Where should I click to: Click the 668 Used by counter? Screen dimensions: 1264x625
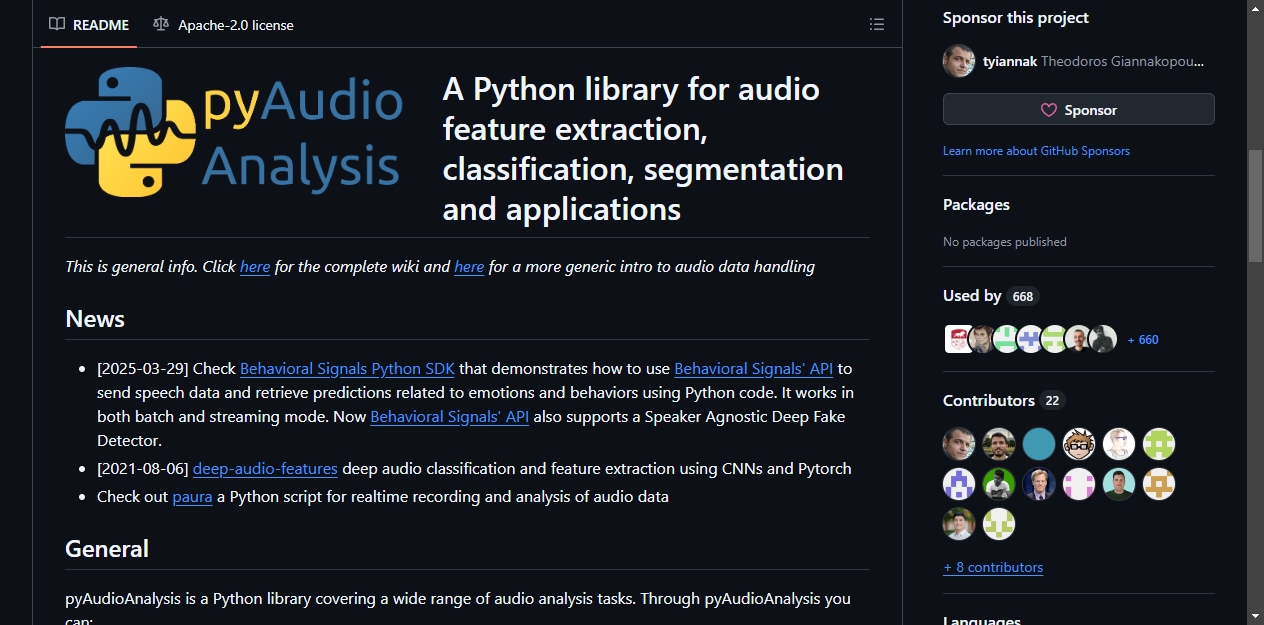pos(1022,296)
